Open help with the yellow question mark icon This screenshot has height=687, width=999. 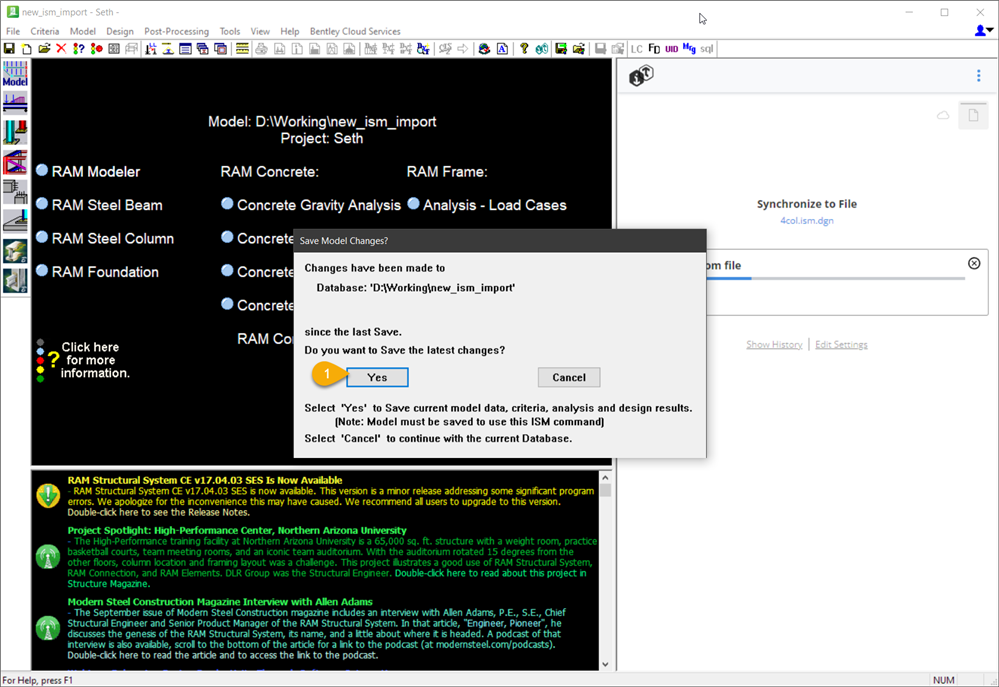(524, 48)
